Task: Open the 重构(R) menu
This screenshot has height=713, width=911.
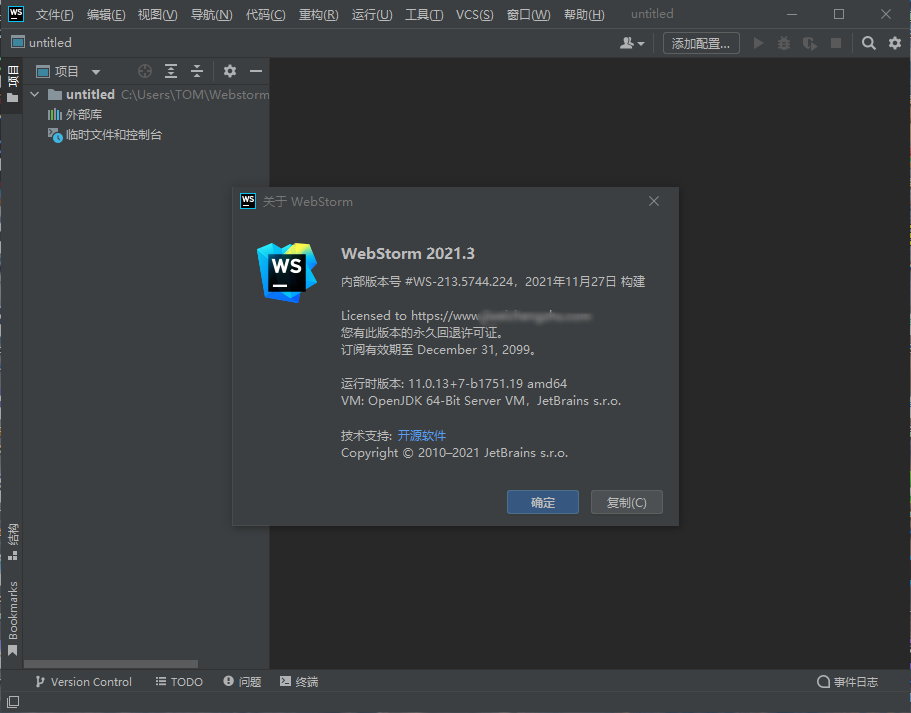Action: pyautogui.click(x=318, y=15)
